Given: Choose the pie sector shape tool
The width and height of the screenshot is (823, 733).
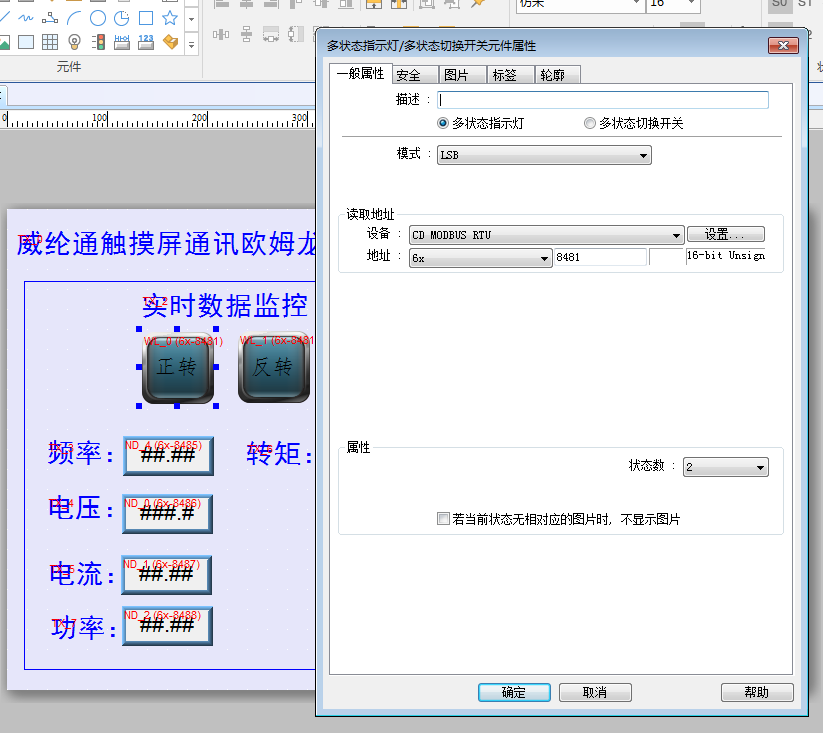Looking at the screenshot, I should tap(122, 18).
